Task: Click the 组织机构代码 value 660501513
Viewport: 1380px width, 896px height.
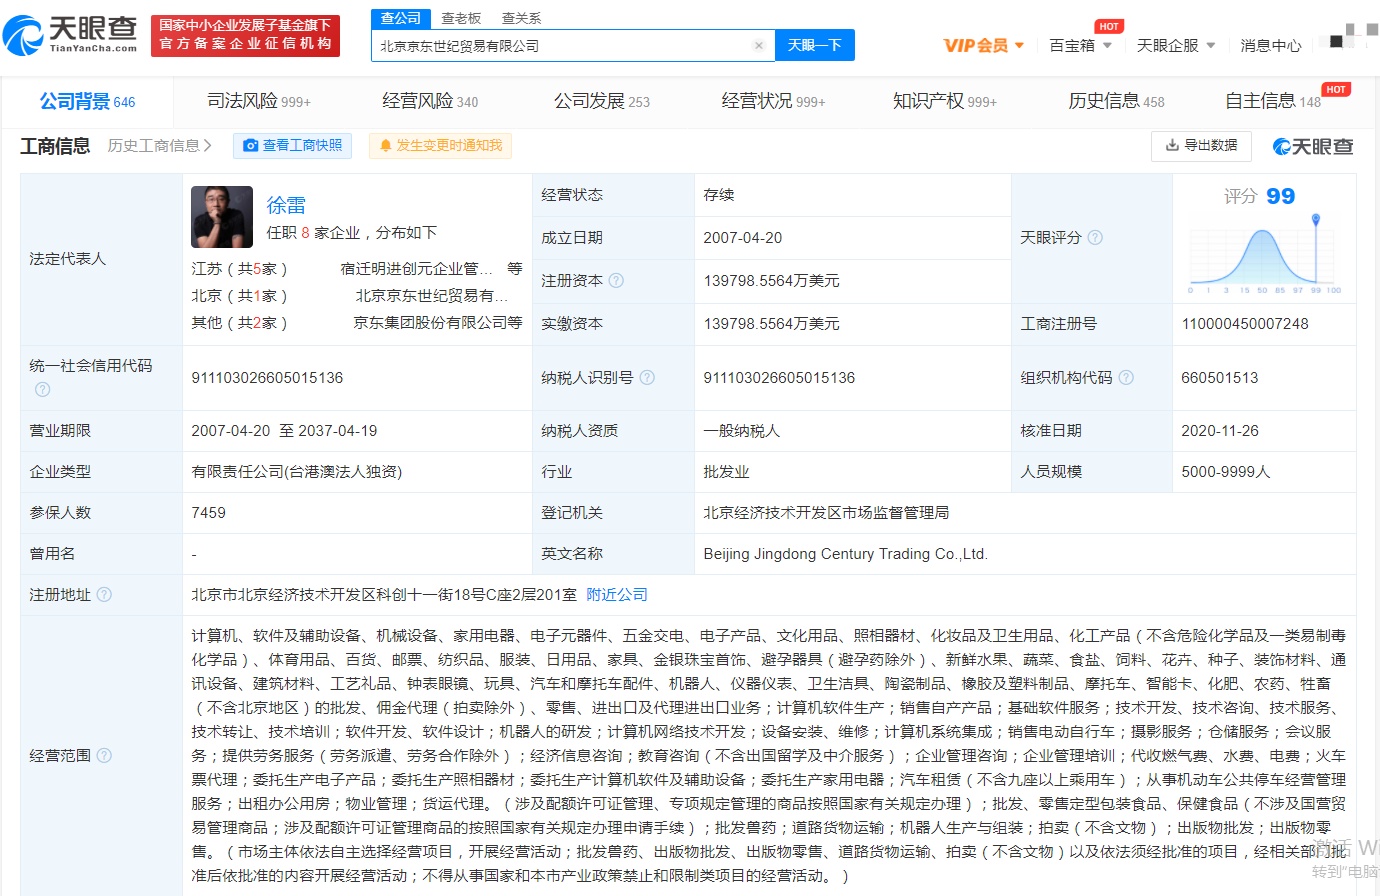Action: [x=1220, y=378]
